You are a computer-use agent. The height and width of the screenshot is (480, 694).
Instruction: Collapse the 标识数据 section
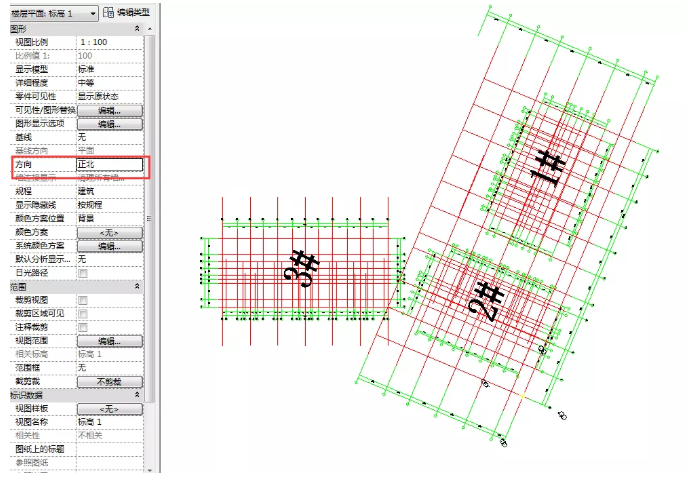coord(137,395)
